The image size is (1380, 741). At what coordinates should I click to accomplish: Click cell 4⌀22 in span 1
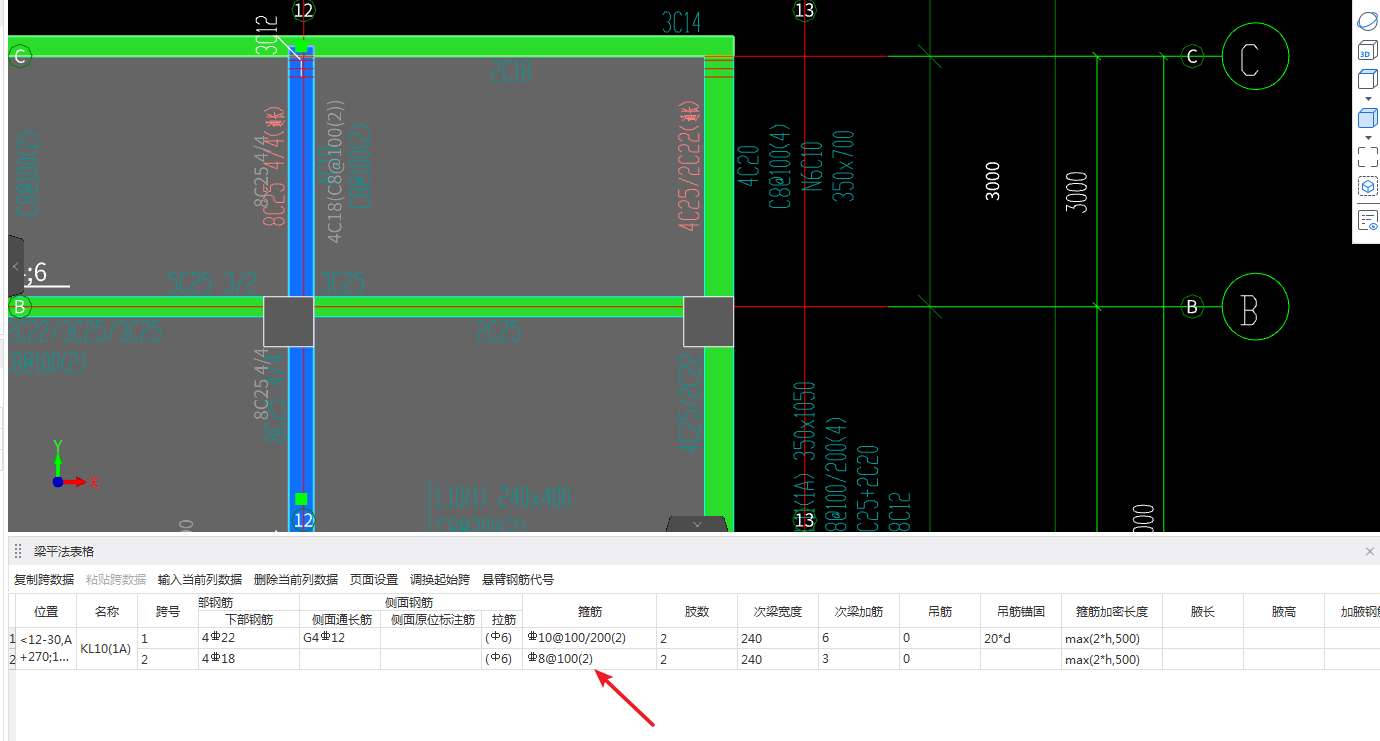tap(249, 638)
